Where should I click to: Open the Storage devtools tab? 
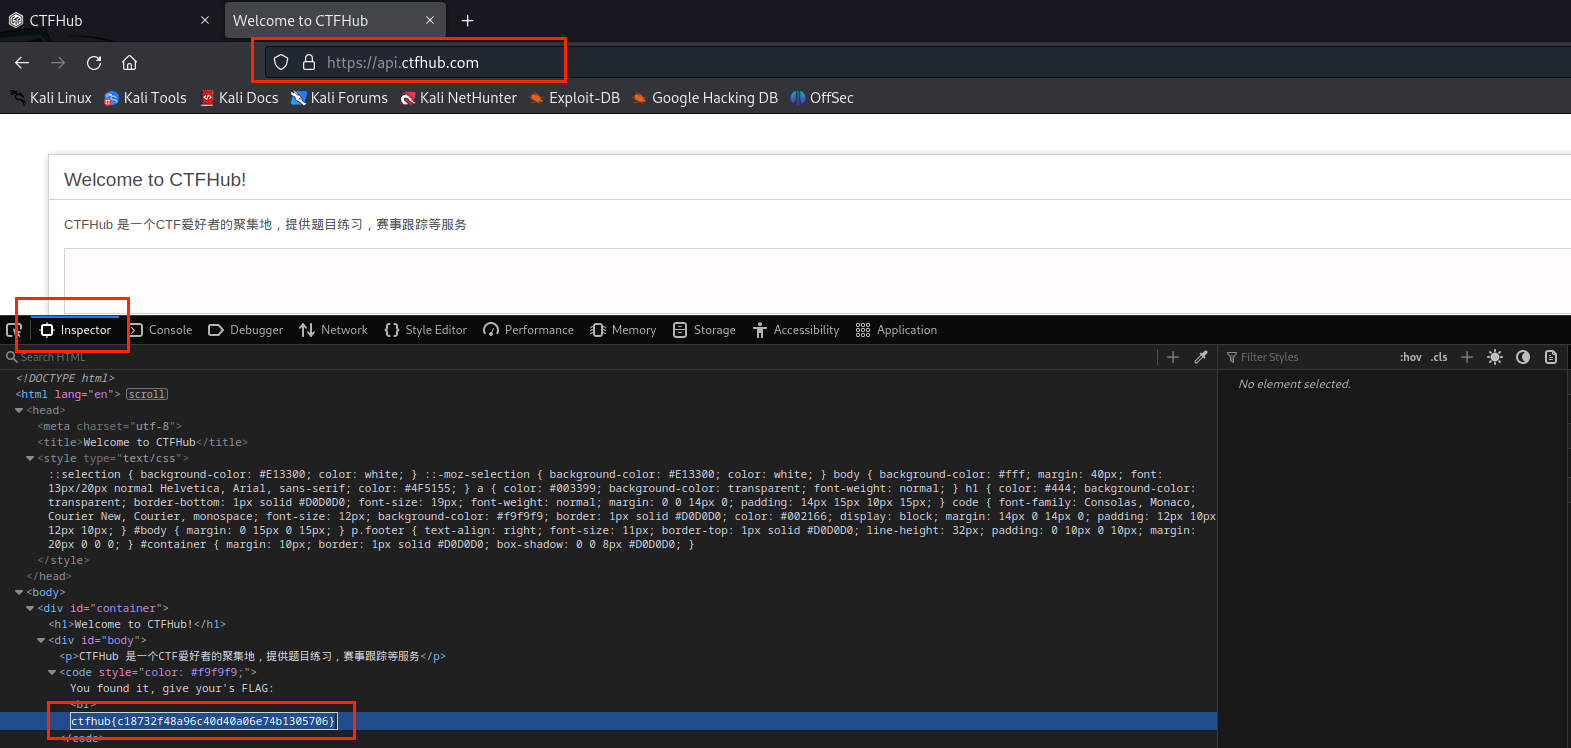tap(704, 330)
